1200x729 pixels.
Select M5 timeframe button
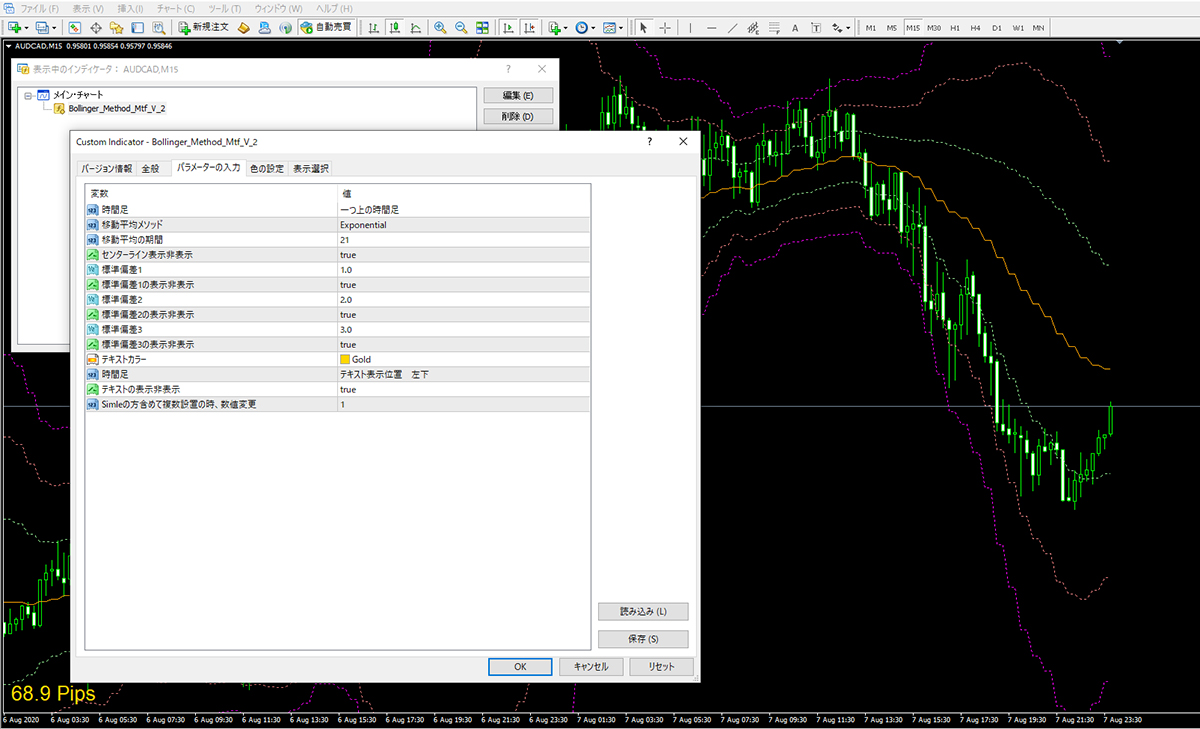[x=892, y=27]
